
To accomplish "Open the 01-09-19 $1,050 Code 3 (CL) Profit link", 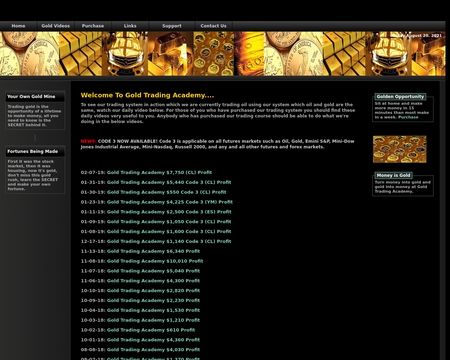I will 169,222.
